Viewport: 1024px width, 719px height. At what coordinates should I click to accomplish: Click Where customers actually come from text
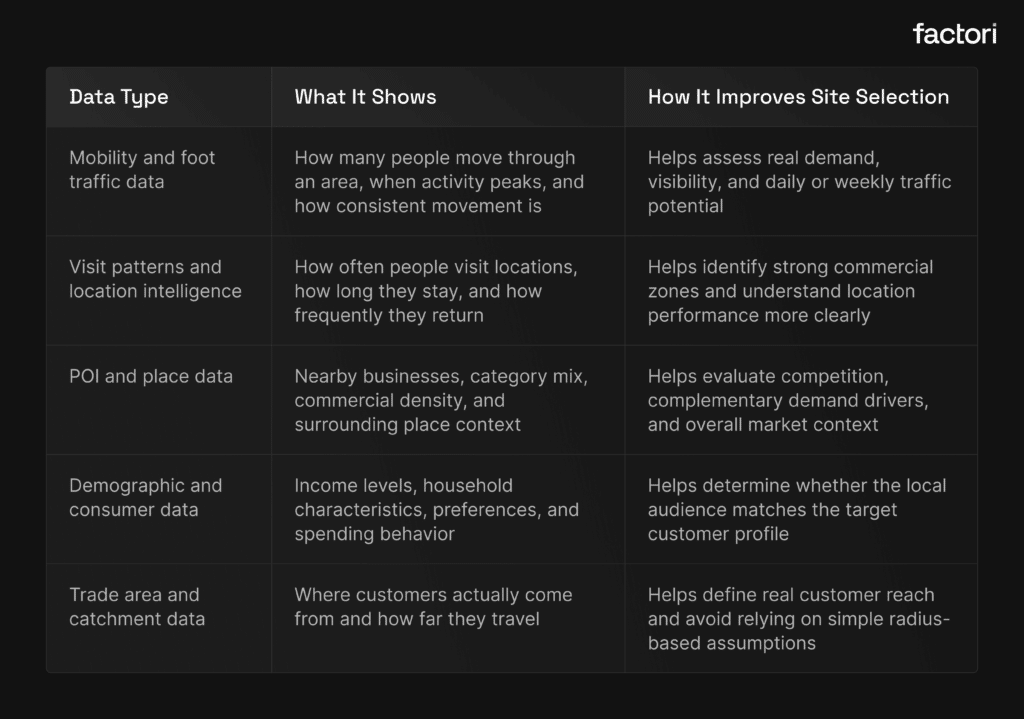coord(433,607)
